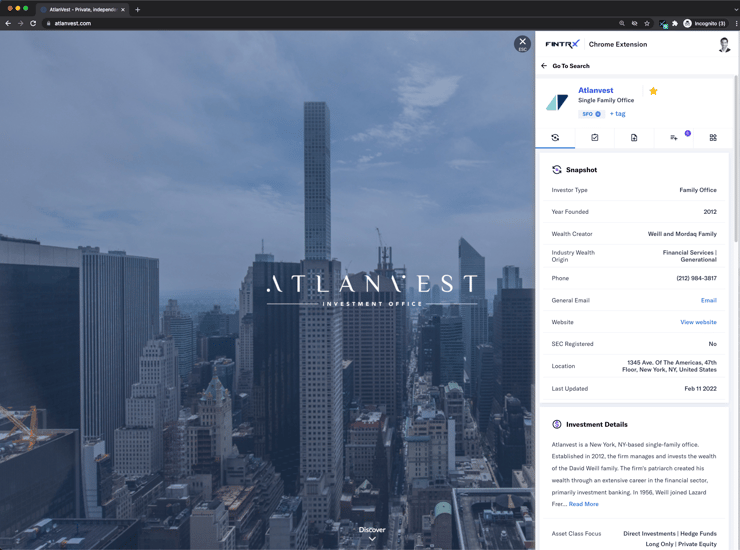Click the phone number (212) 984-3817
The width and height of the screenshot is (740, 550).
(696, 278)
